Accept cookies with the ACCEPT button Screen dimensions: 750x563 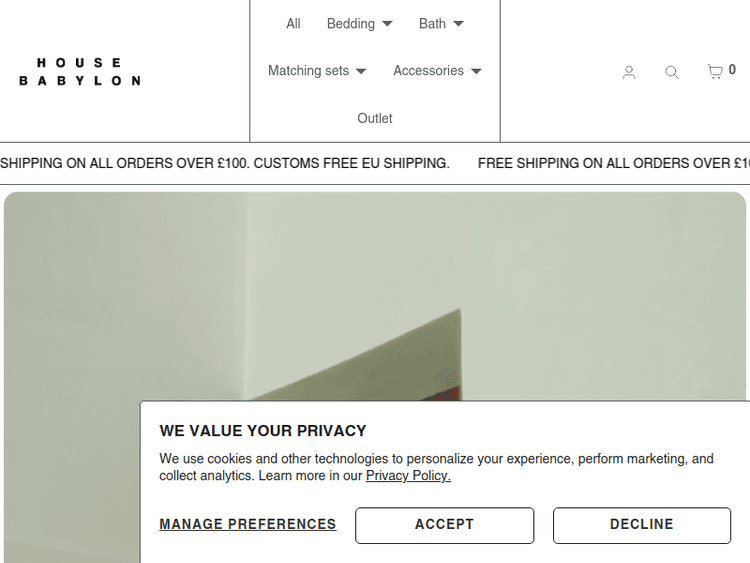pyautogui.click(x=444, y=525)
